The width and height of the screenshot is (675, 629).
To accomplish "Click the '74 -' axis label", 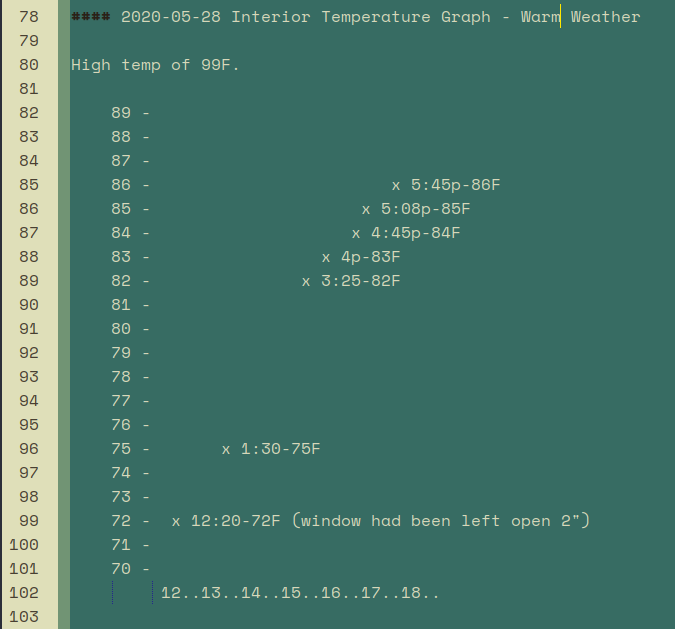I will click(x=130, y=473).
